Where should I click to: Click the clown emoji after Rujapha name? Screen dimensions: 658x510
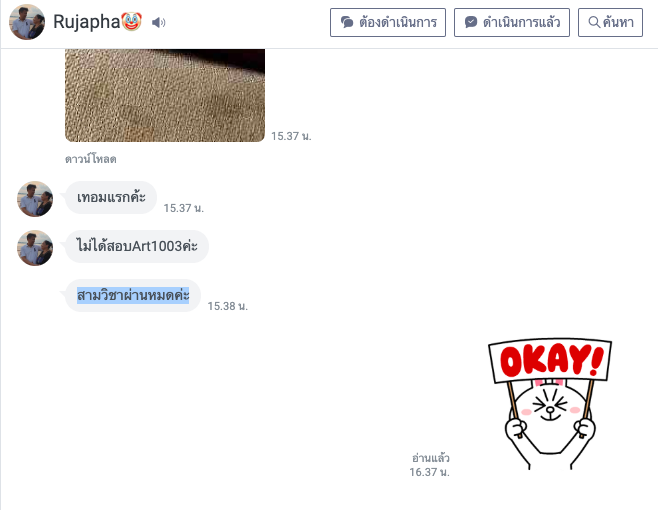click(x=131, y=21)
